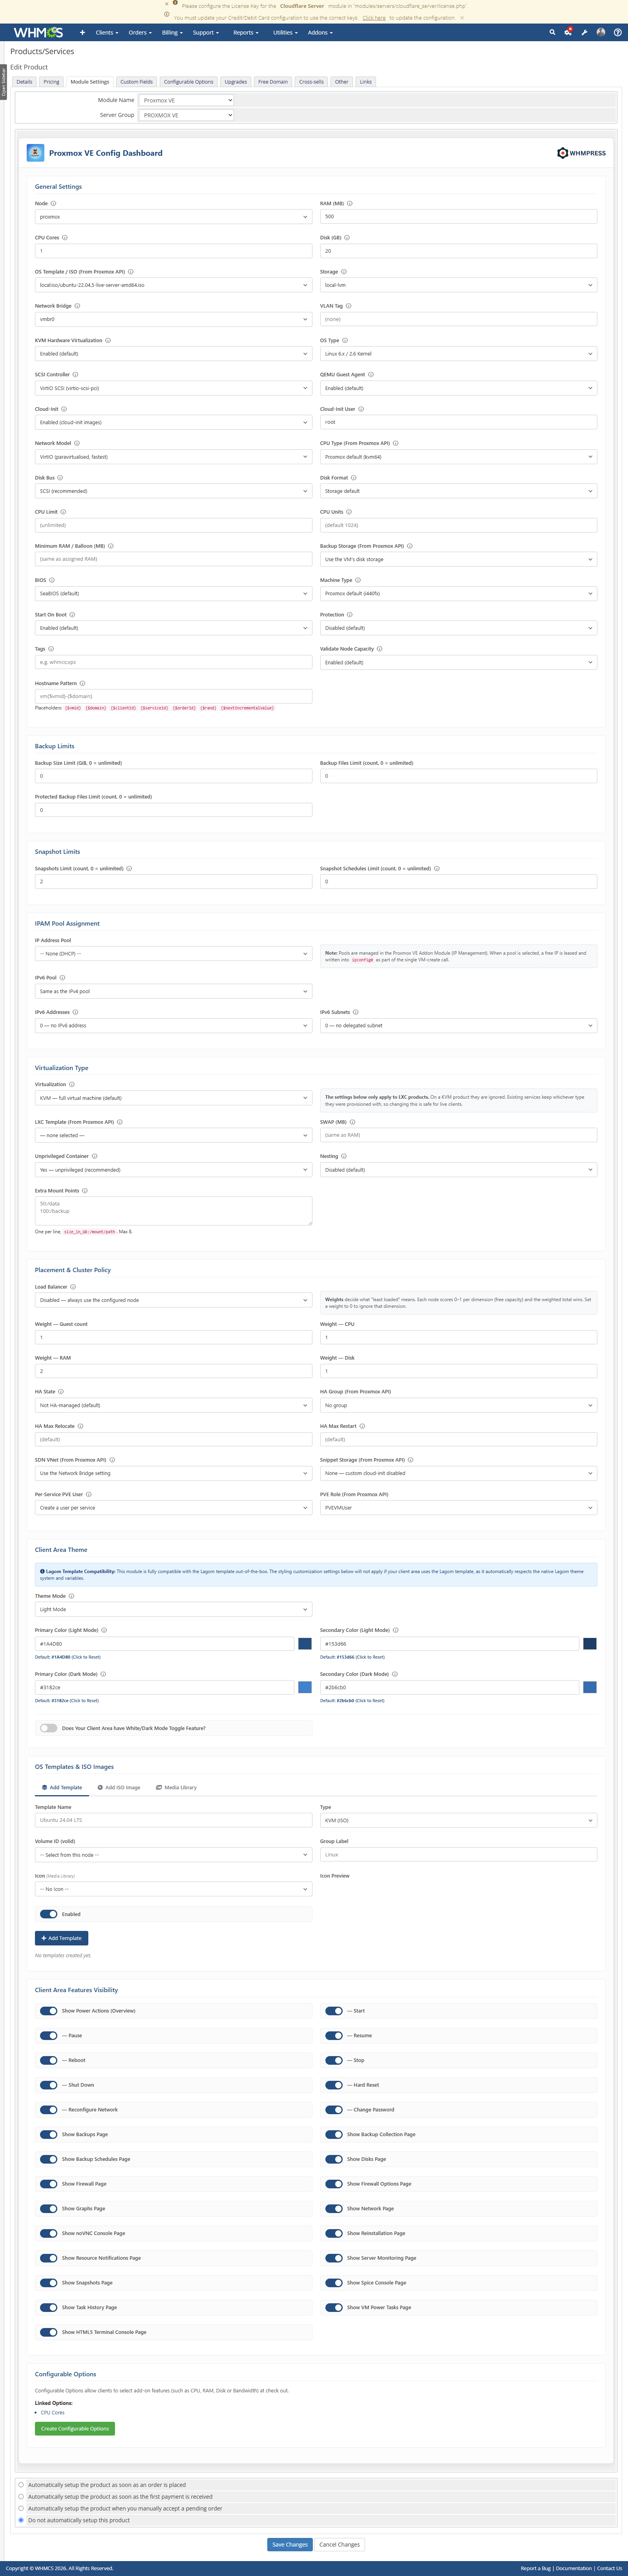
Task: Show the info tooltip for Hostname Pattern
Action: coord(82,683)
